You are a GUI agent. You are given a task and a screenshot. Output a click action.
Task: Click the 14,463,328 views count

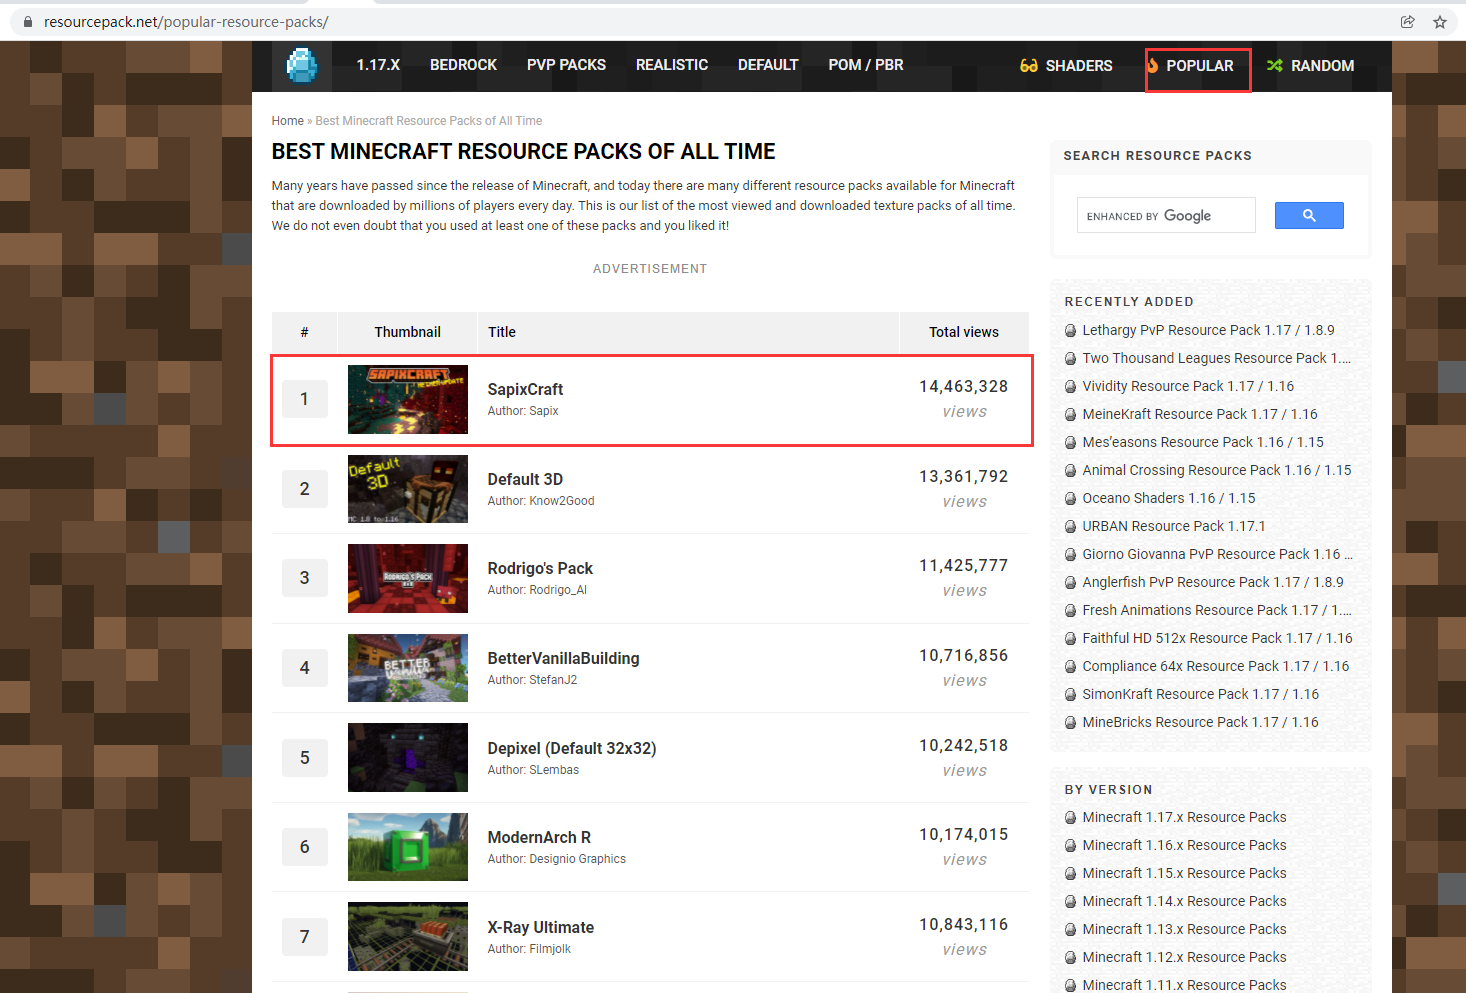point(964,387)
